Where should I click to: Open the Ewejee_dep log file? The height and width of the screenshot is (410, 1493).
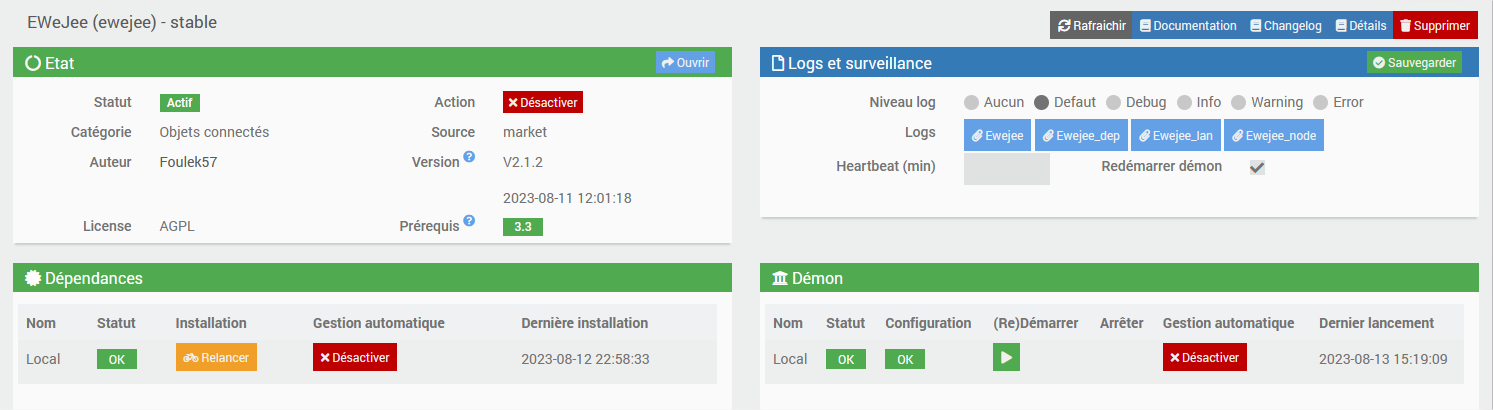click(1080, 136)
